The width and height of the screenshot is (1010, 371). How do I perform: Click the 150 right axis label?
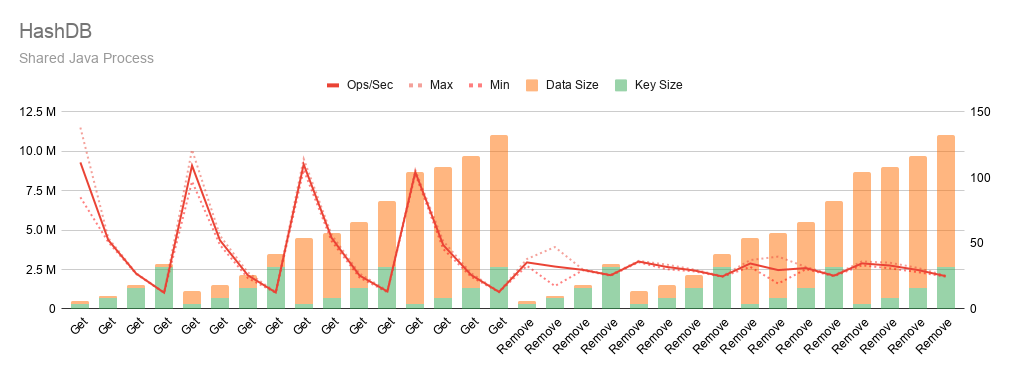[x=980, y=112]
